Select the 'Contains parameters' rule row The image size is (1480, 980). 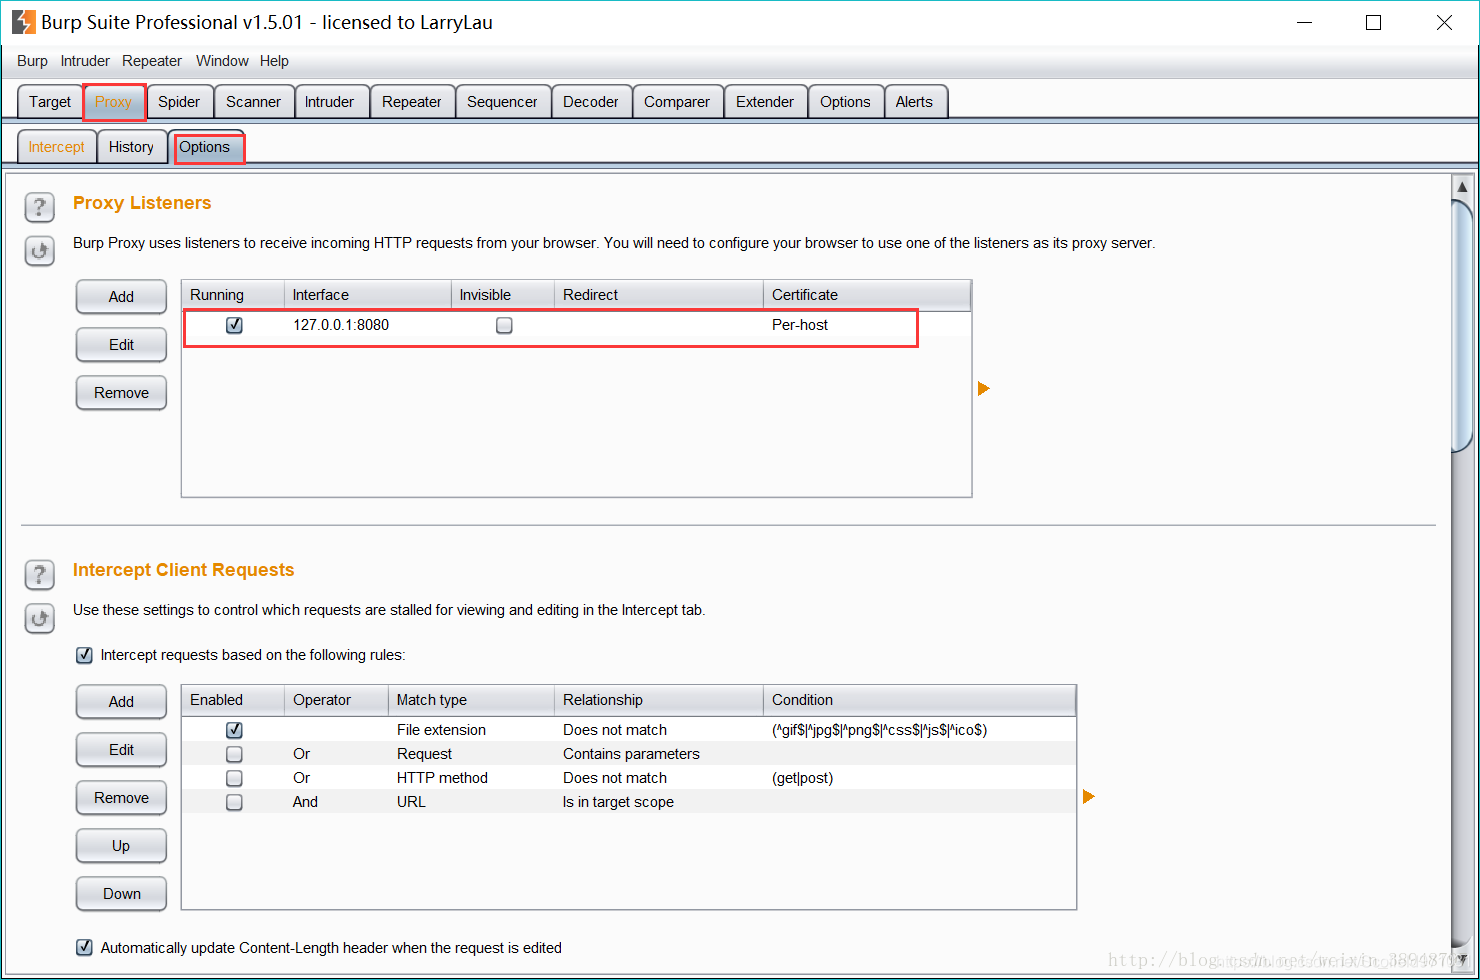[x=629, y=754]
